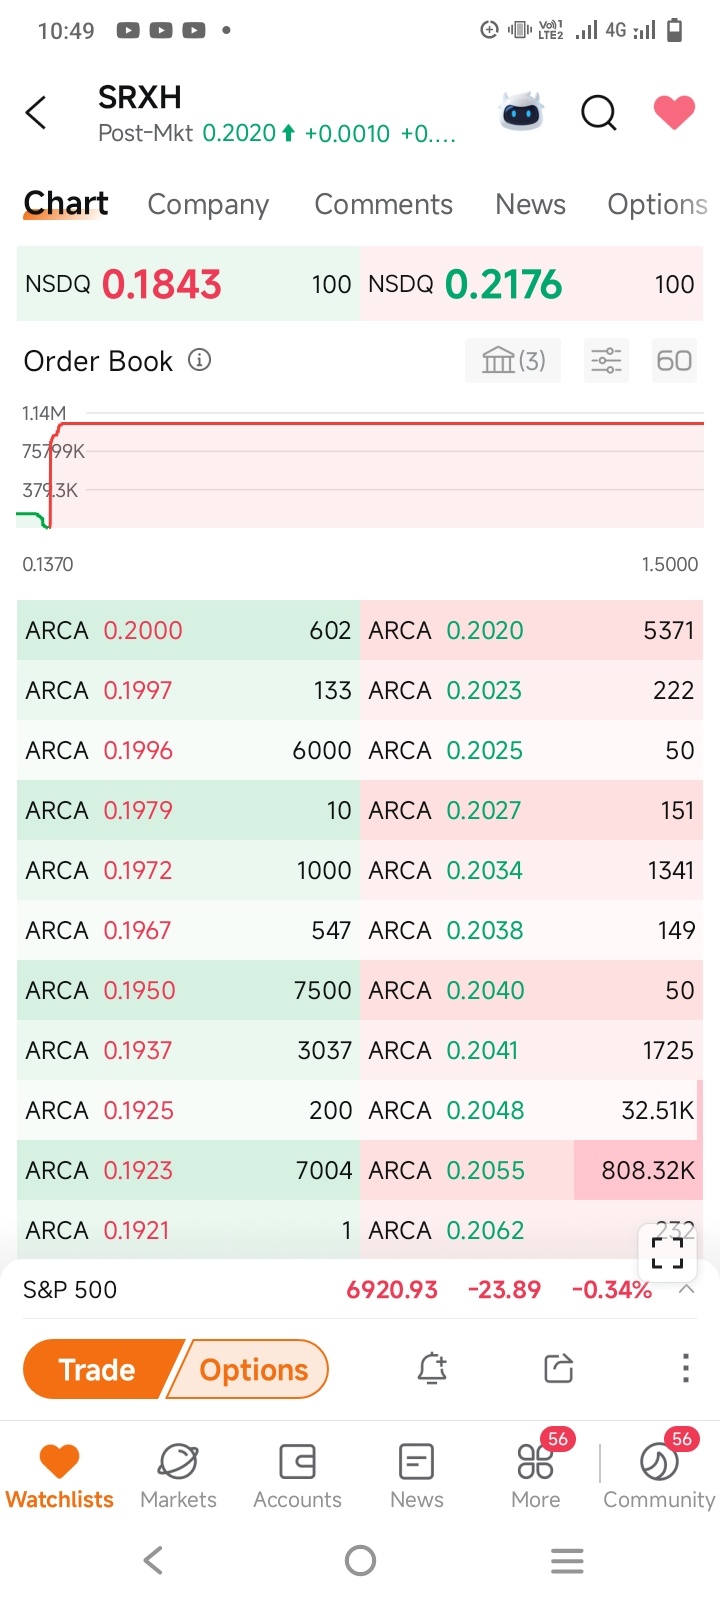The height and width of the screenshot is (1600, 720).
Task: Tap the Options button beside Trade
Action: pyautogui.click(x=251, y=1369)
